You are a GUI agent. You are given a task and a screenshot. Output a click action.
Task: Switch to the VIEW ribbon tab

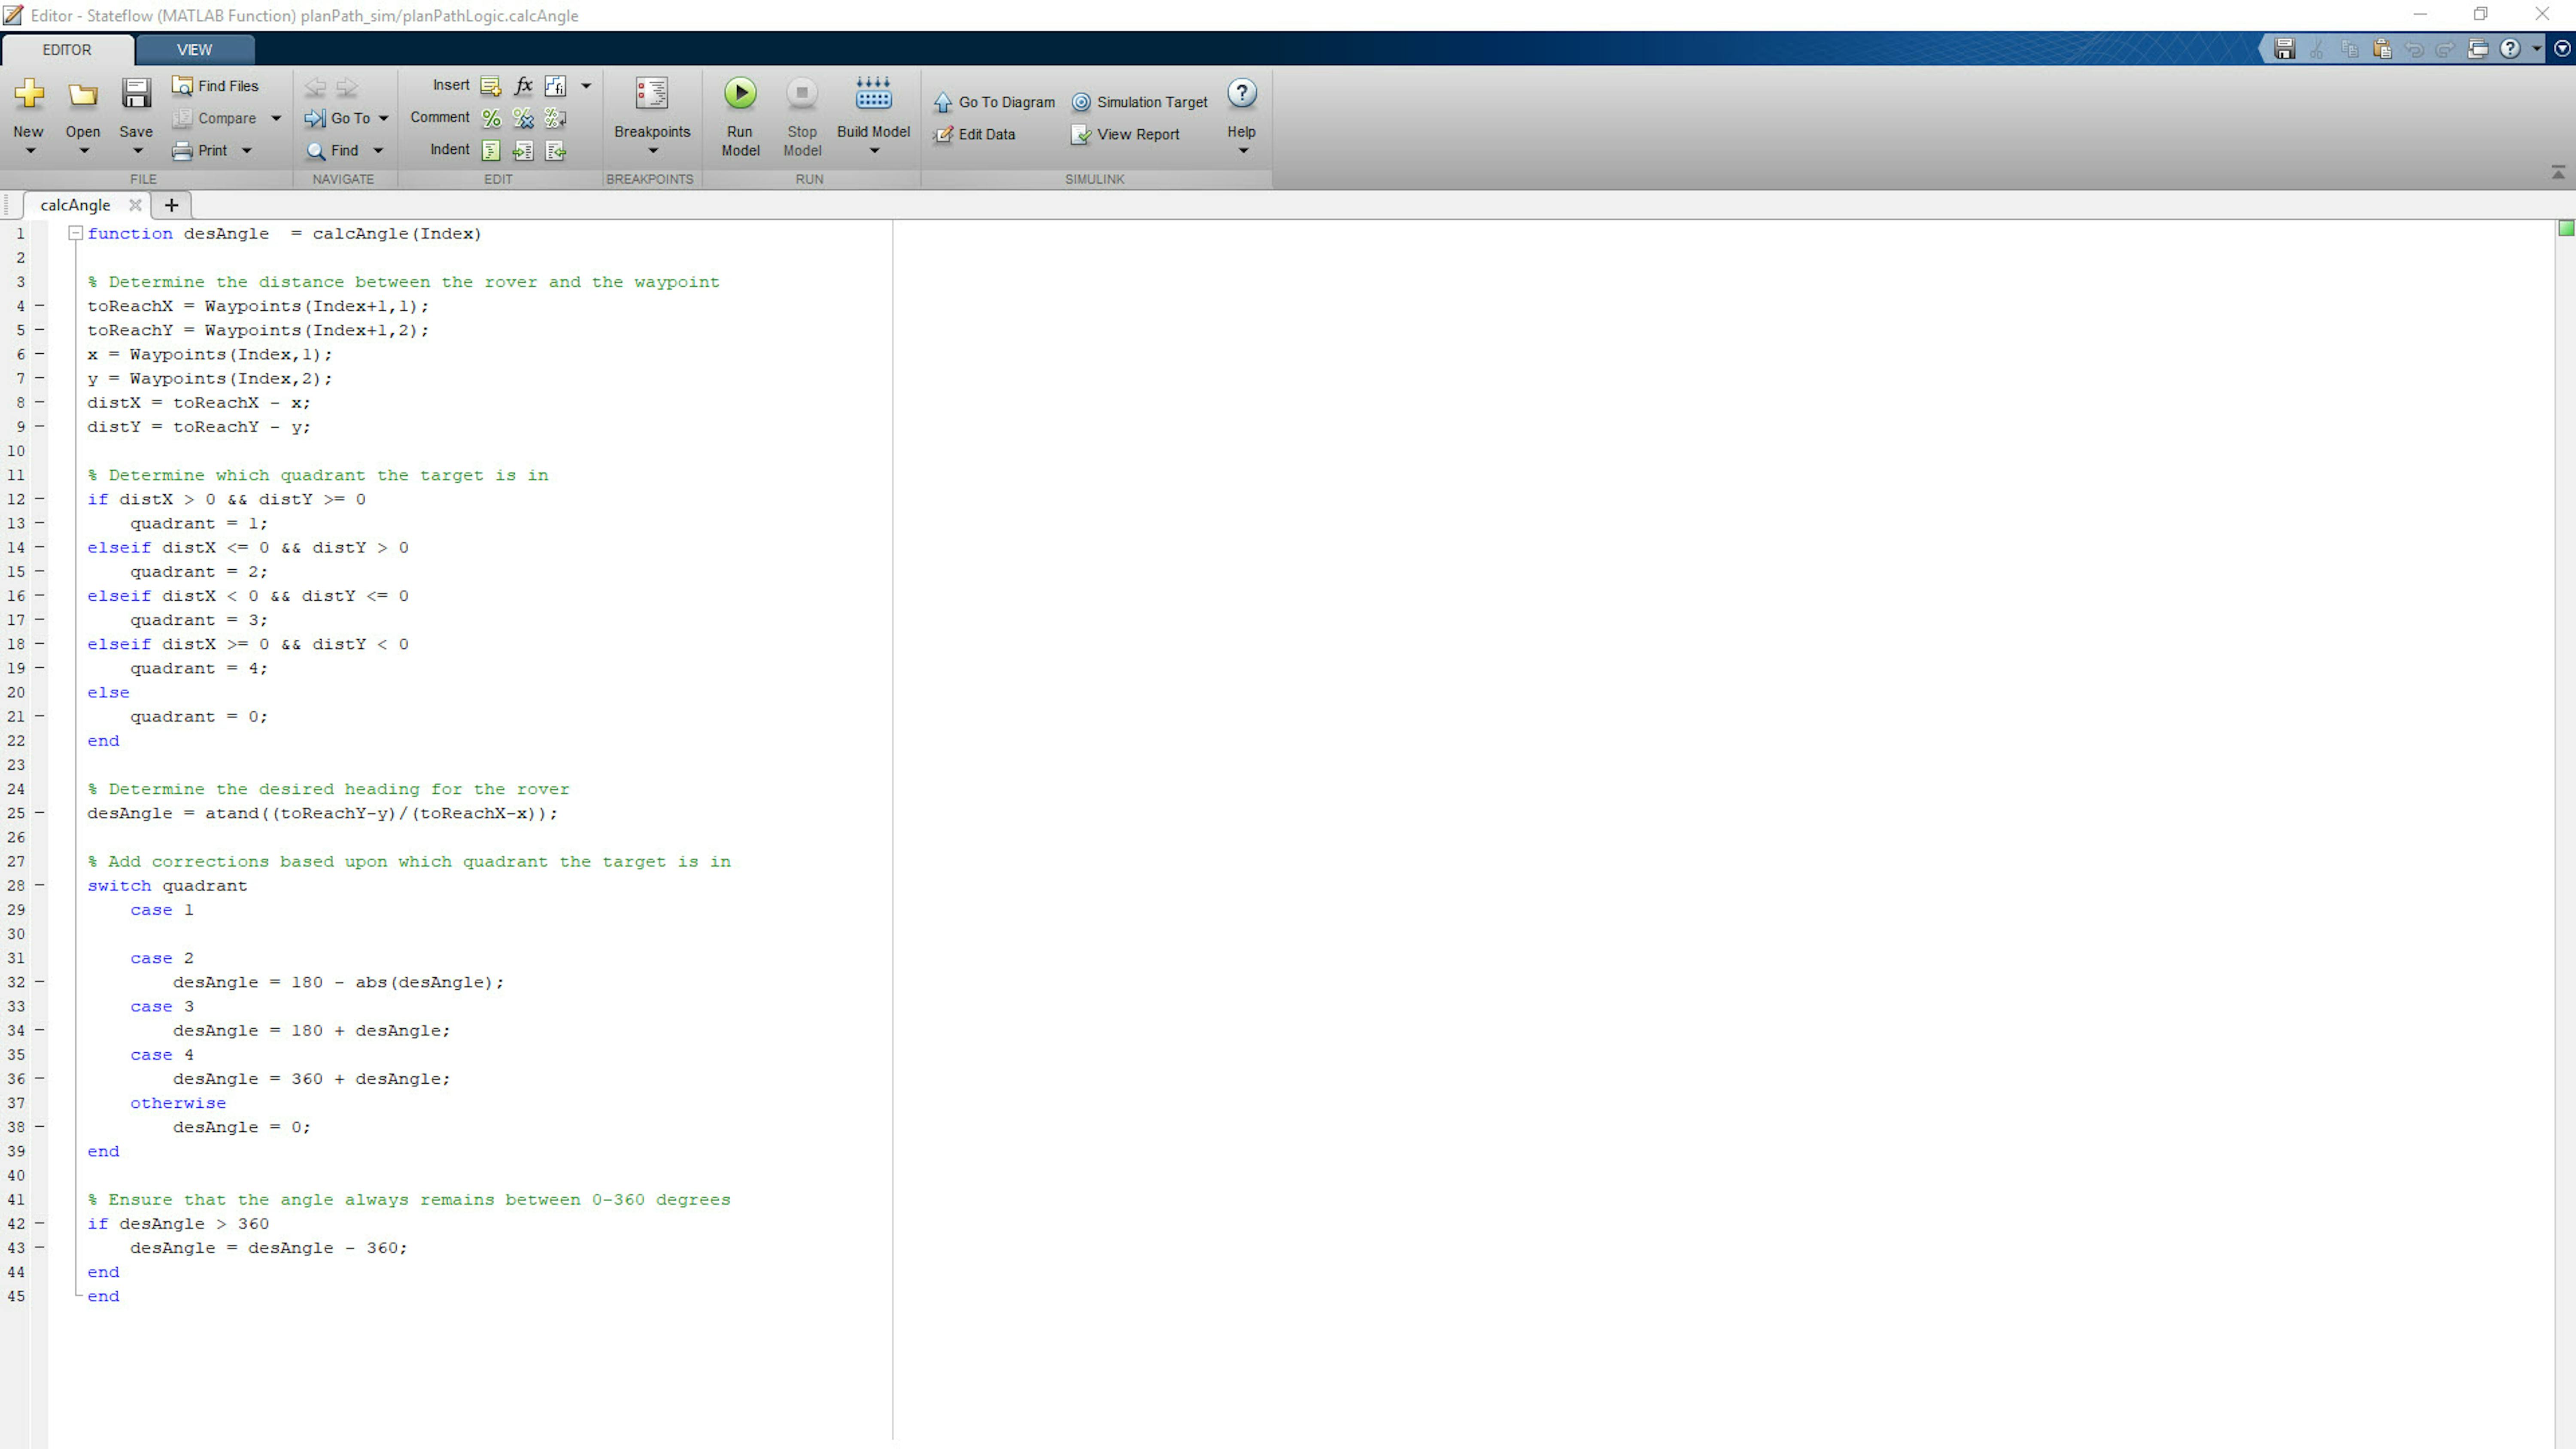click(194, 49)
